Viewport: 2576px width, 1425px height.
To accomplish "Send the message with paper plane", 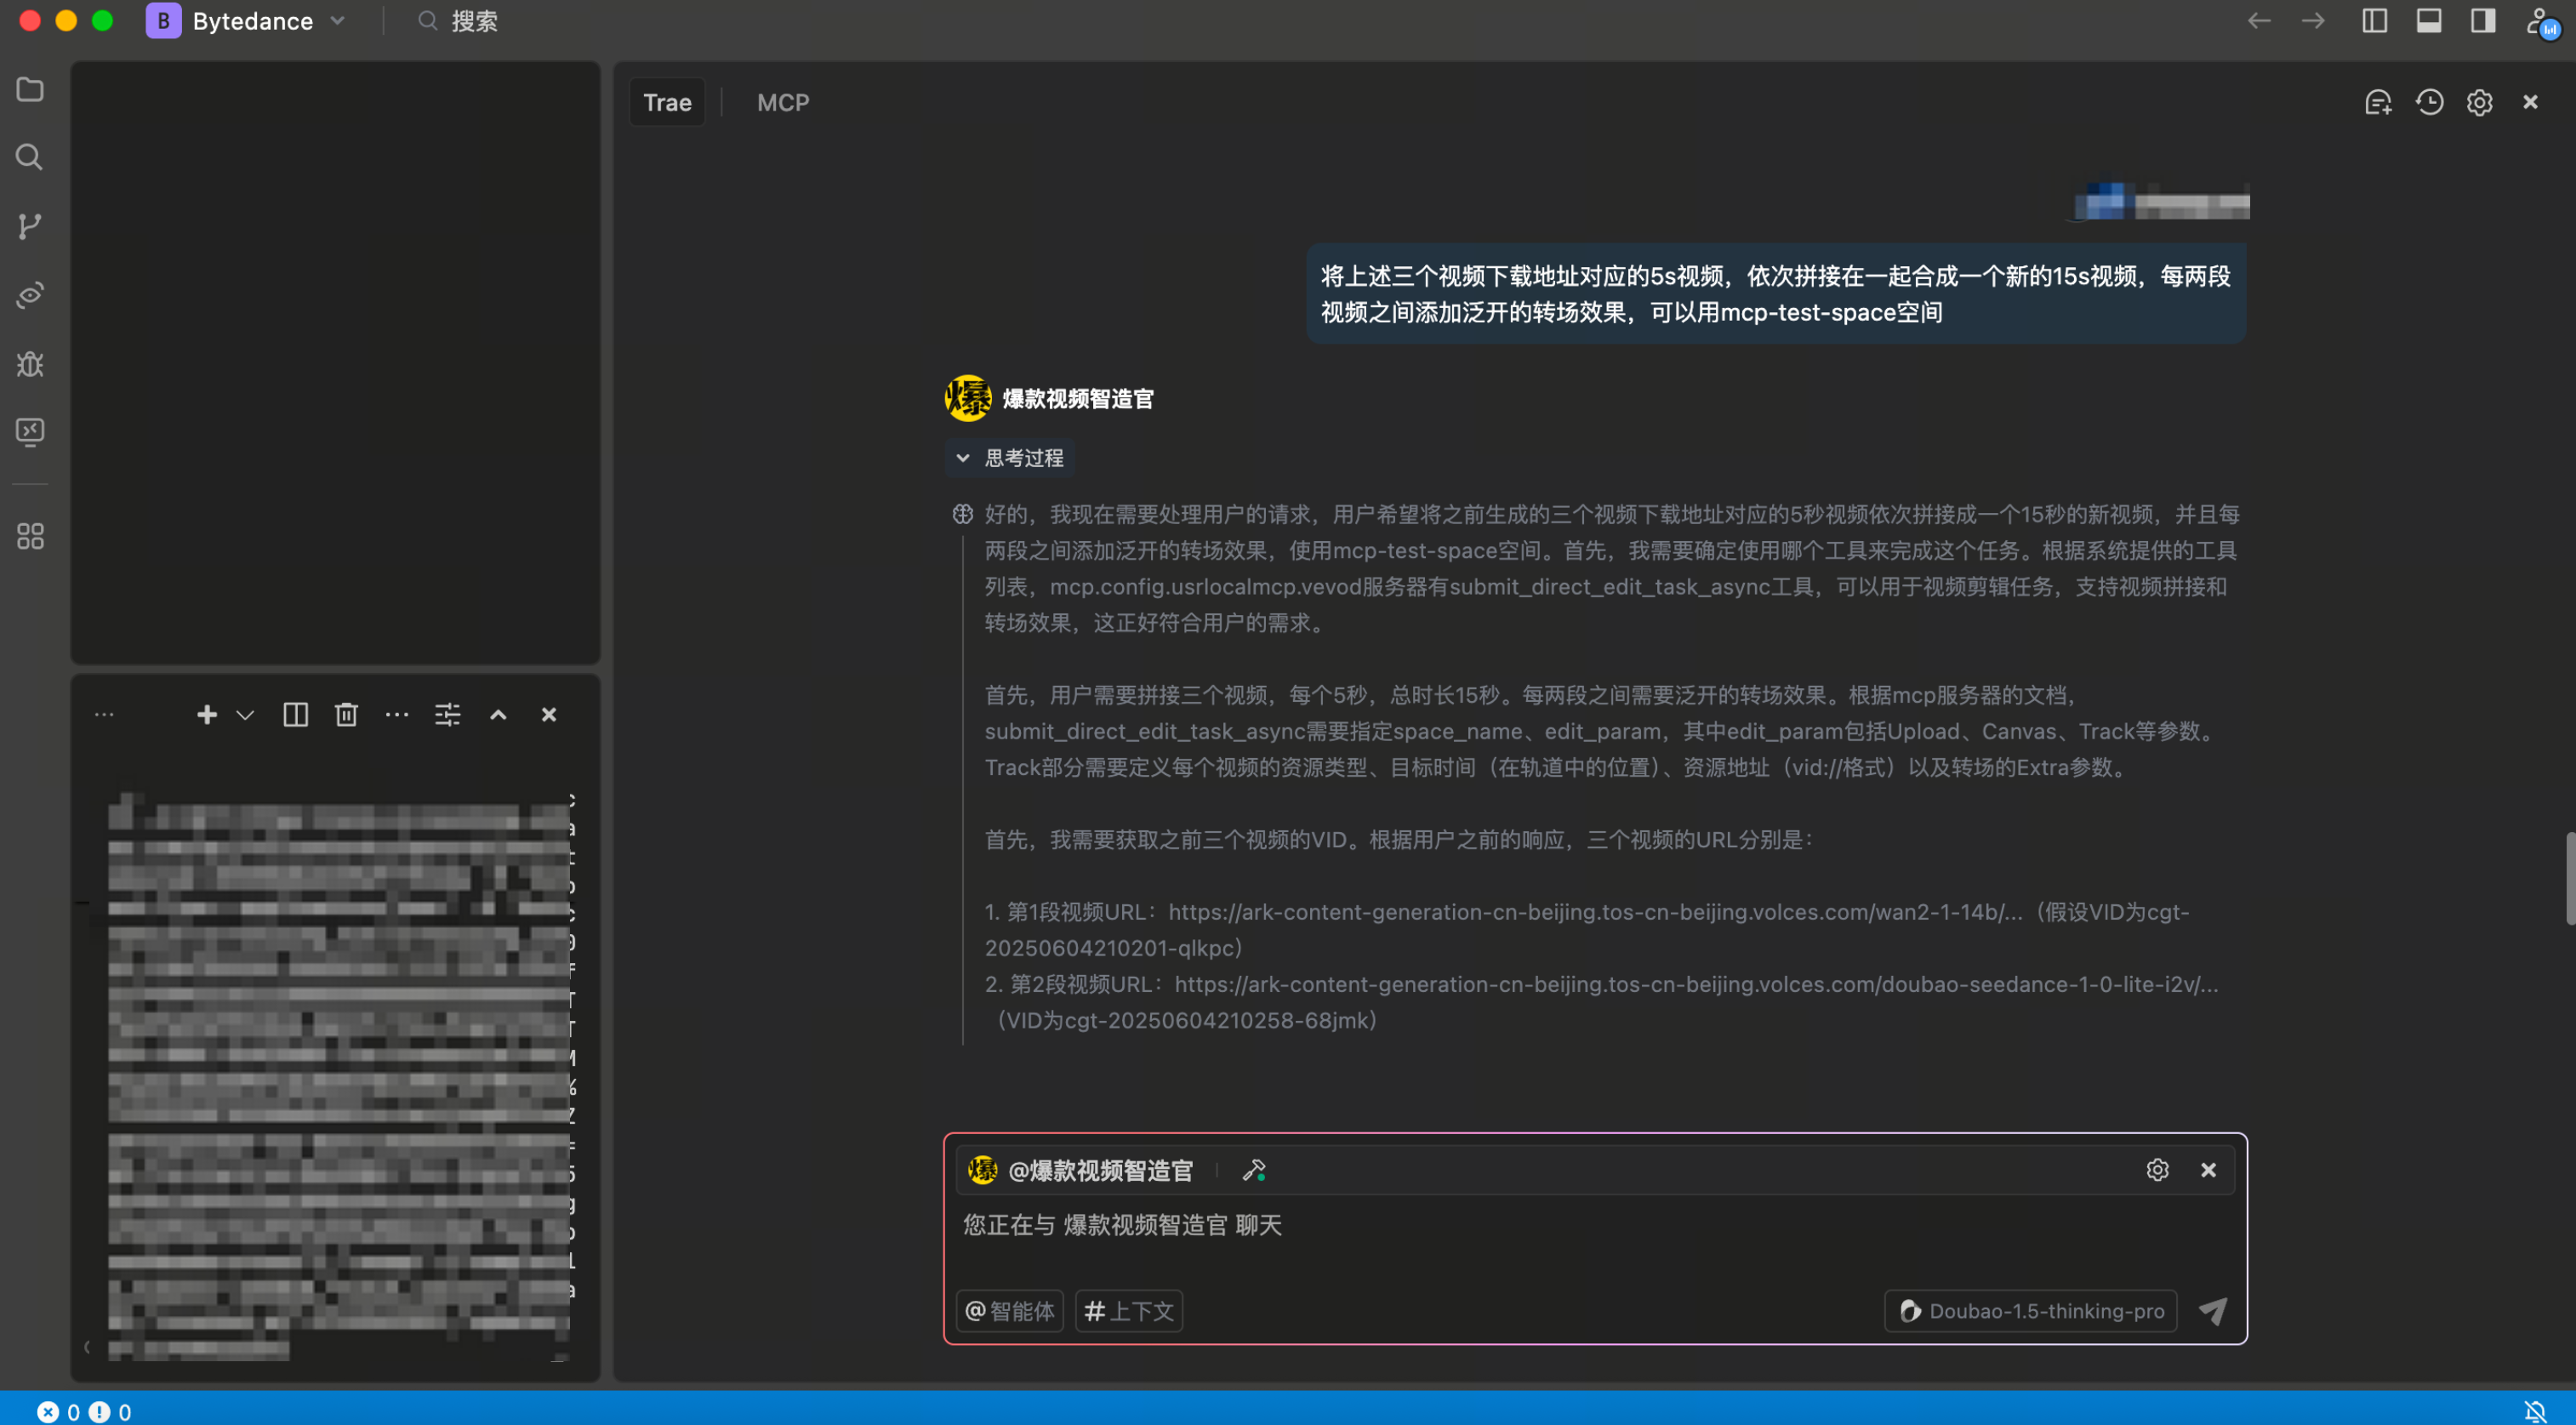I will [2212, 1311].
